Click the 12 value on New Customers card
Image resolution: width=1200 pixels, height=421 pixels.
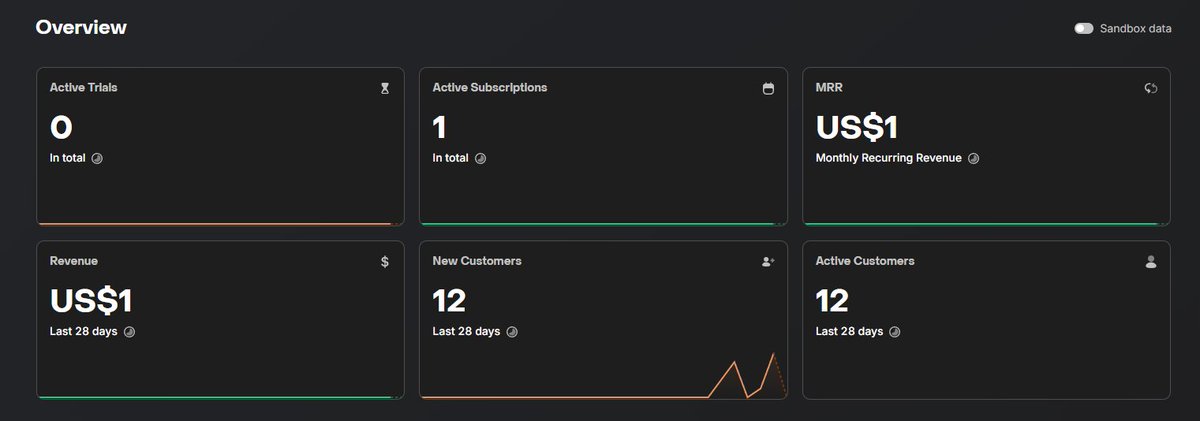coord(450,300)
